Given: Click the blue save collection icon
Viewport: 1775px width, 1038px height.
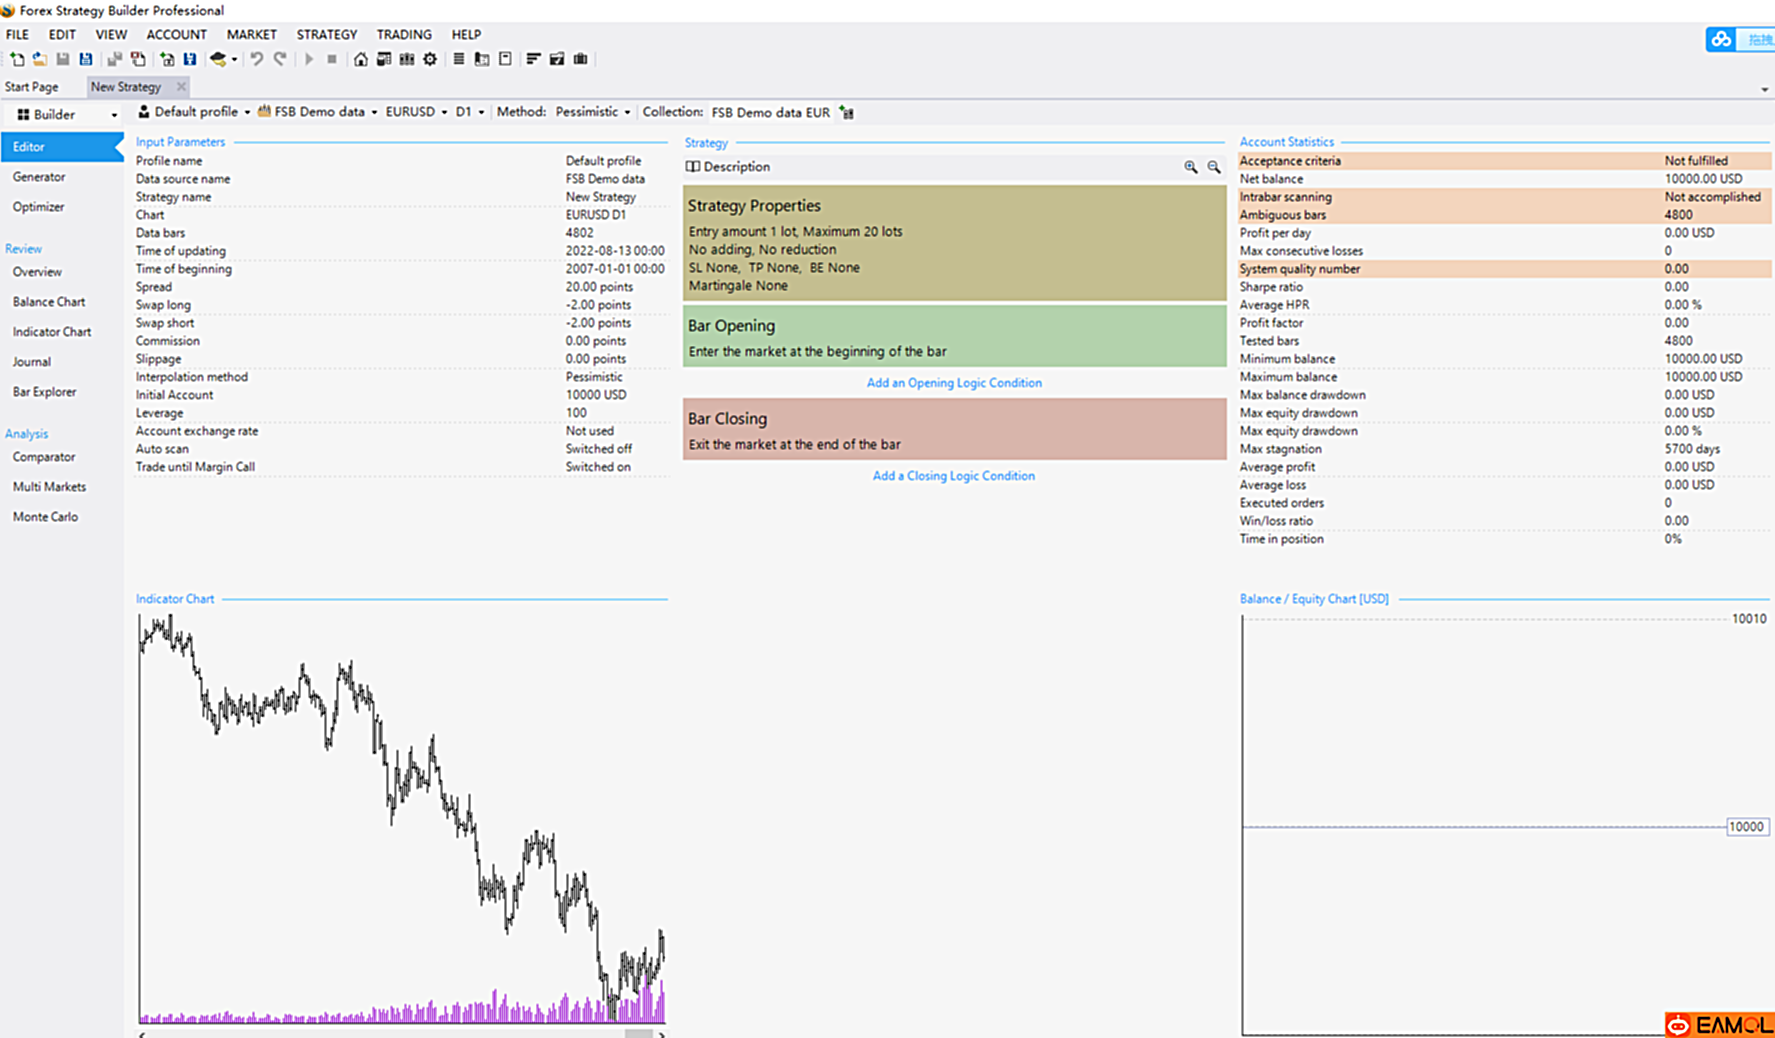Looking at the screenshot, I should click(x=190, y=59).
